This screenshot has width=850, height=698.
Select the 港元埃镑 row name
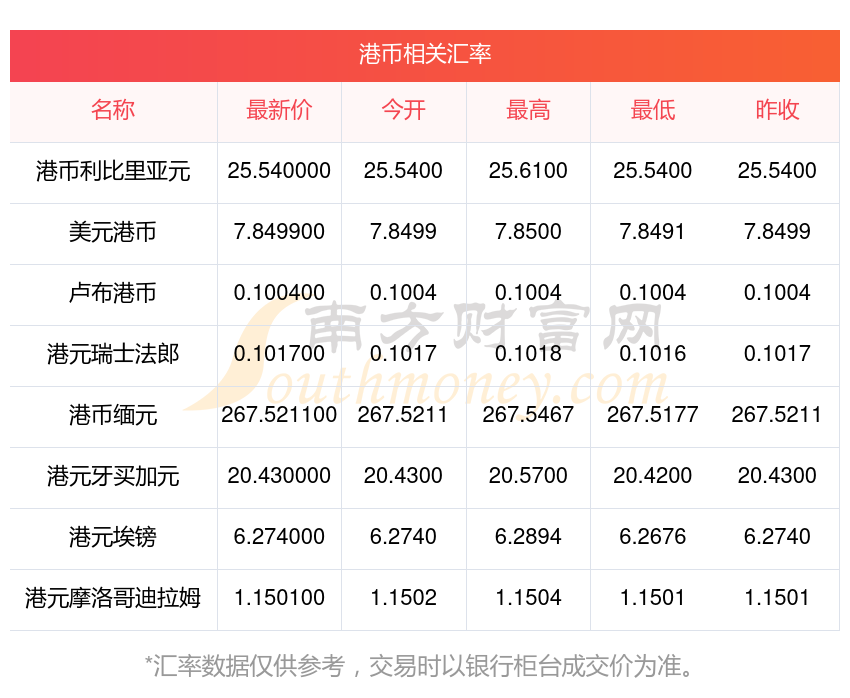[x=113, y=537]
